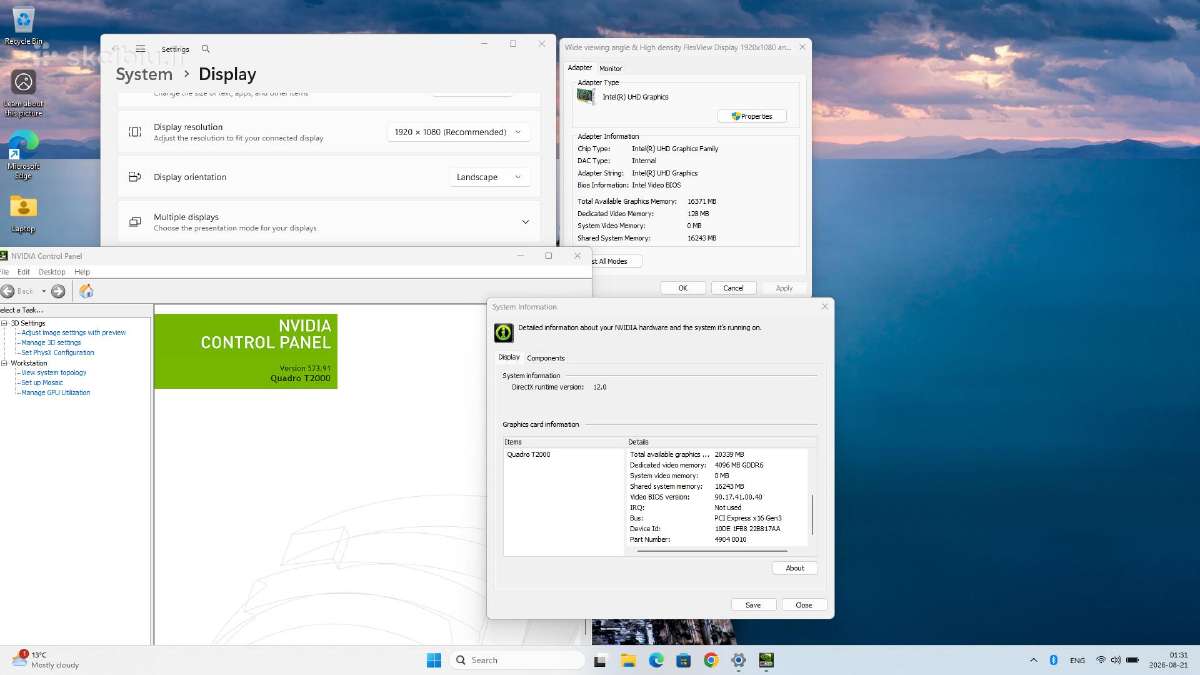Open Adjust image settings with preview
This screenshot has height=675, width=1200.
(73, 332)
